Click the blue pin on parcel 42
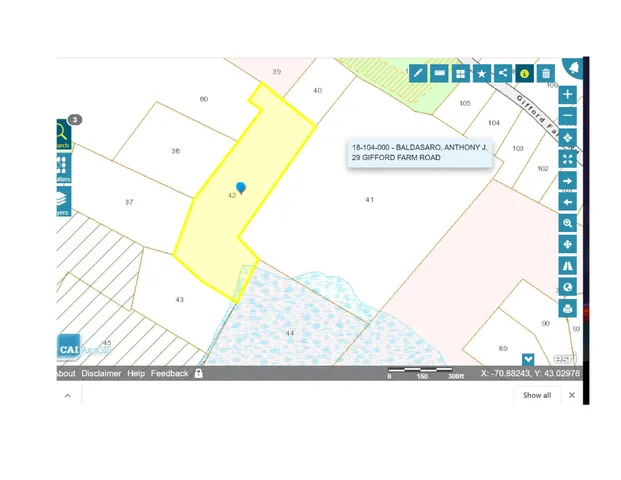This screenshot has height=480, width=621. 240,187
